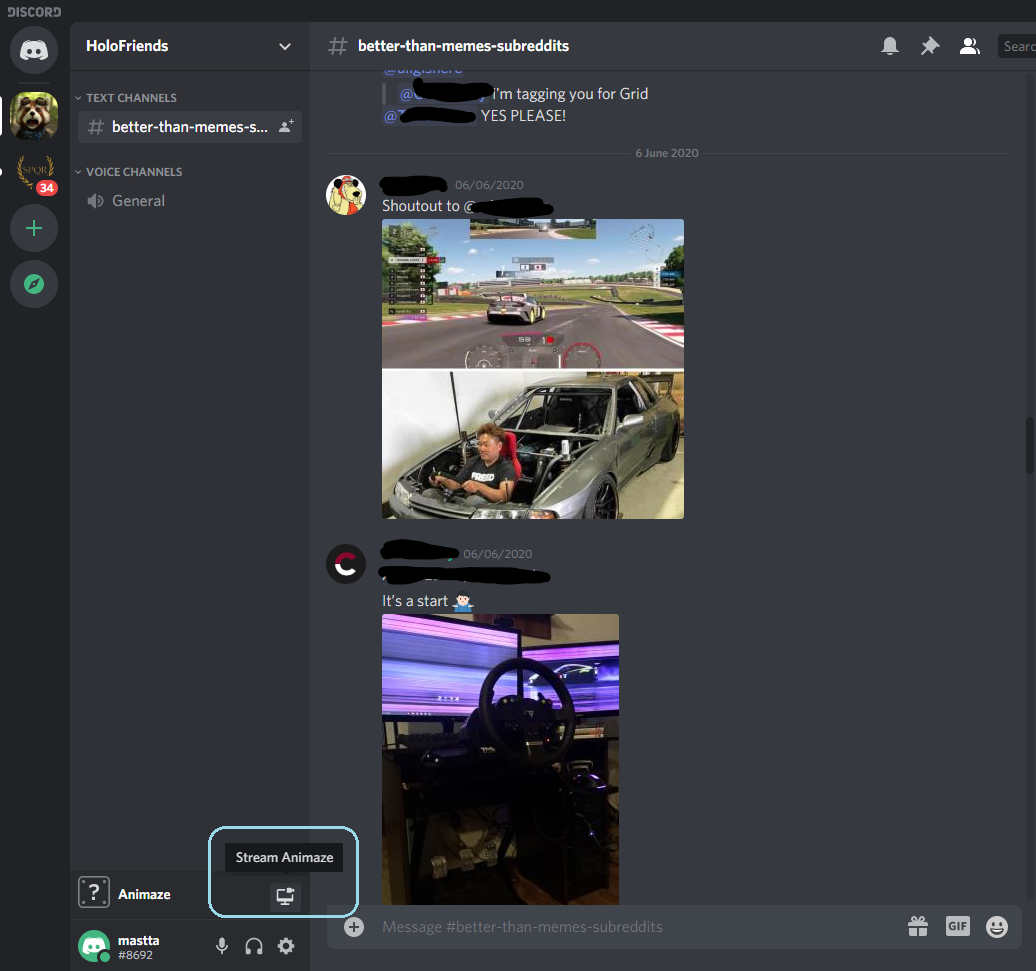The height and width of the screenshot is (971, 1036).
Task: Focus the Message #better-than-memes-subreddits input box
Action: coord(620,927)
